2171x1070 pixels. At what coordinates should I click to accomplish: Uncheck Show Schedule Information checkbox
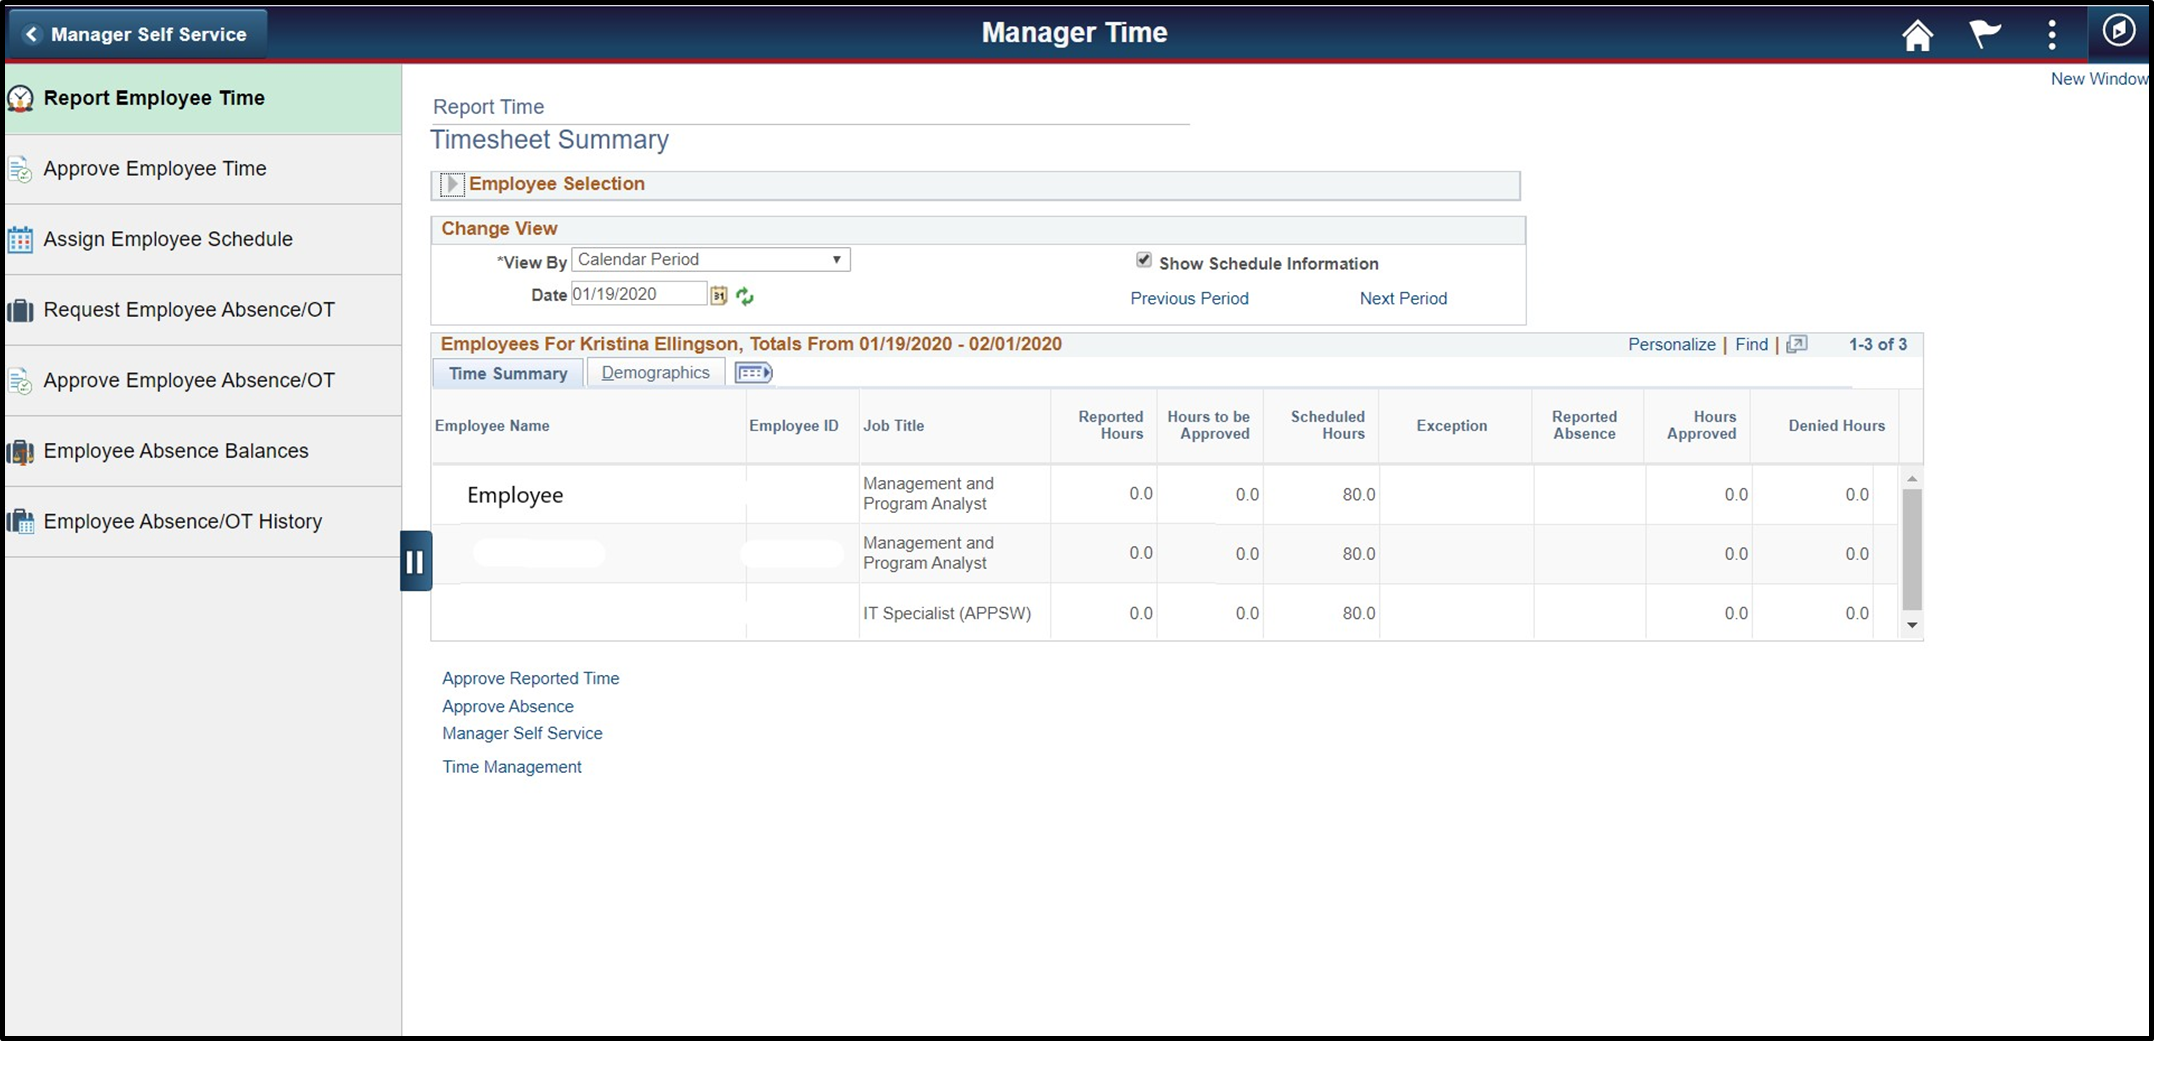[1144, 261]
